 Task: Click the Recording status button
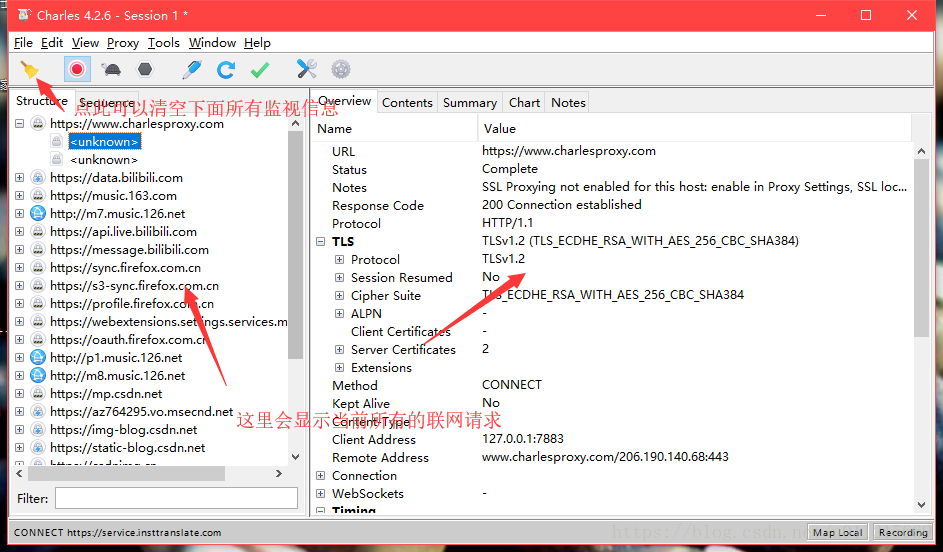[903, 532]
